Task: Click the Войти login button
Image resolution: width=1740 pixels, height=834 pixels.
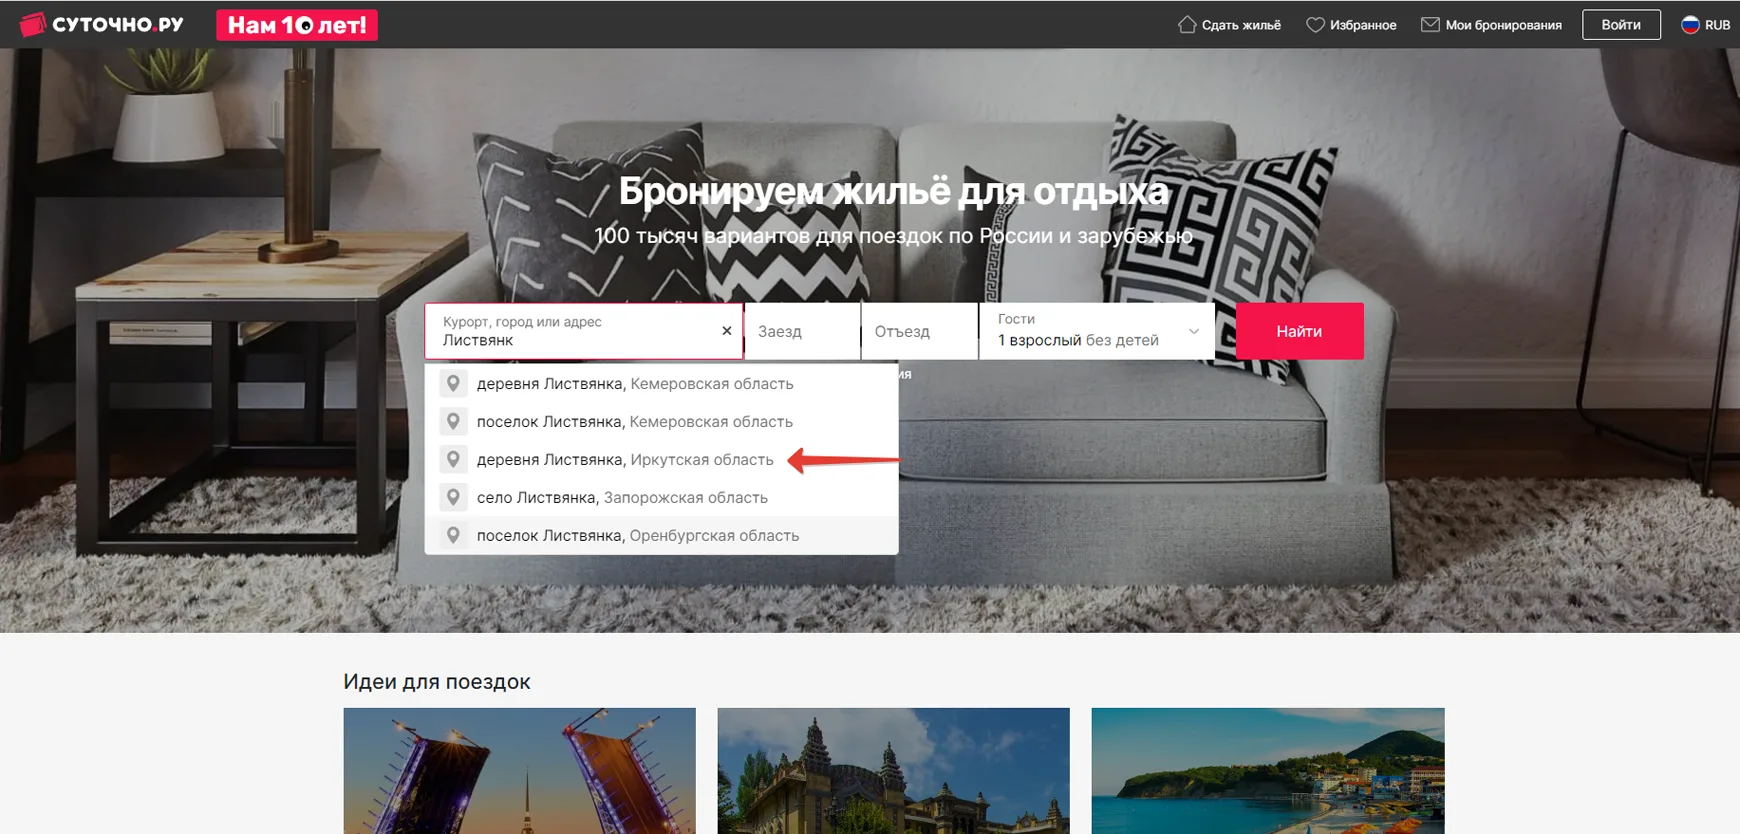Action: pos(1621,24)
